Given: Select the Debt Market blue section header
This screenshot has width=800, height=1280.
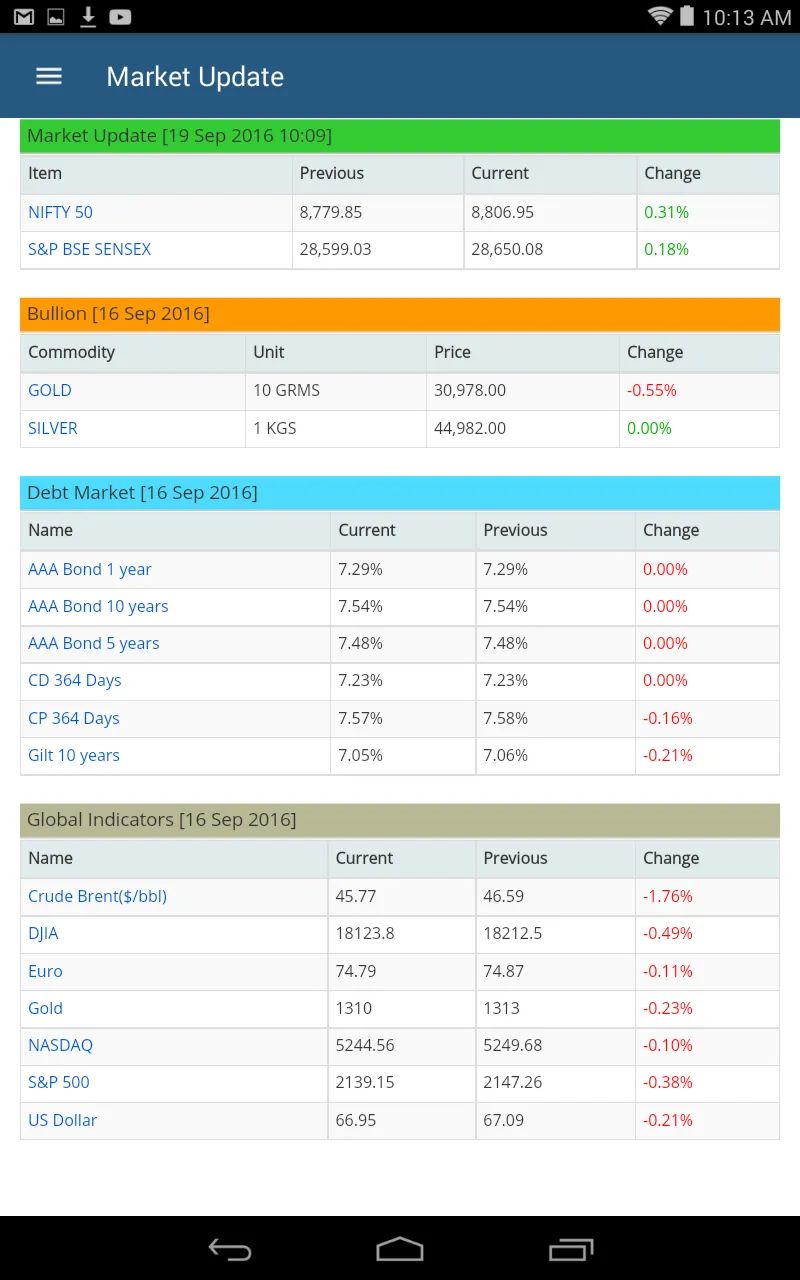Looking at the screenshot, I should coord(400,492).
